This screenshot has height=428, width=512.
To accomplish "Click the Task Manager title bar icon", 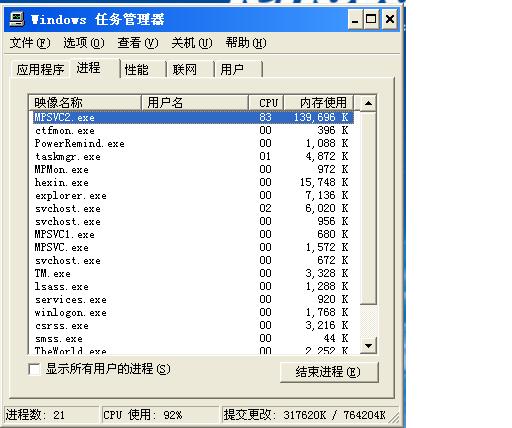I will pyautogui.click(x=17, y=19).
